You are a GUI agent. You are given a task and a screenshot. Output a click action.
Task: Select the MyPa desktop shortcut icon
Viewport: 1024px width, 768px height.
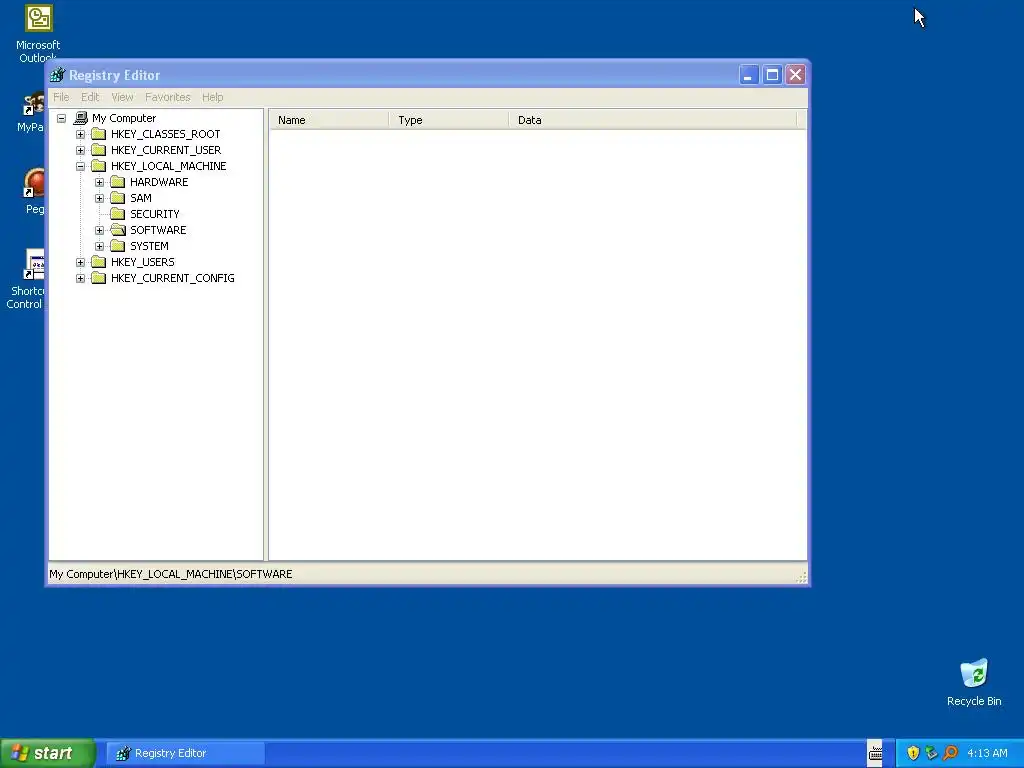pos(33,104)
